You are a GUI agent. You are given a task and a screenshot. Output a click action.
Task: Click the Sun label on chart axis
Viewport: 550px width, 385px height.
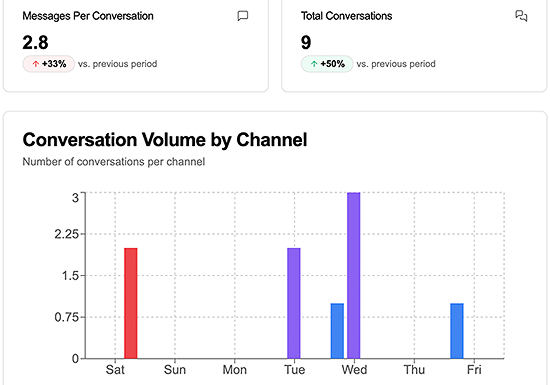tap(175, 370)
